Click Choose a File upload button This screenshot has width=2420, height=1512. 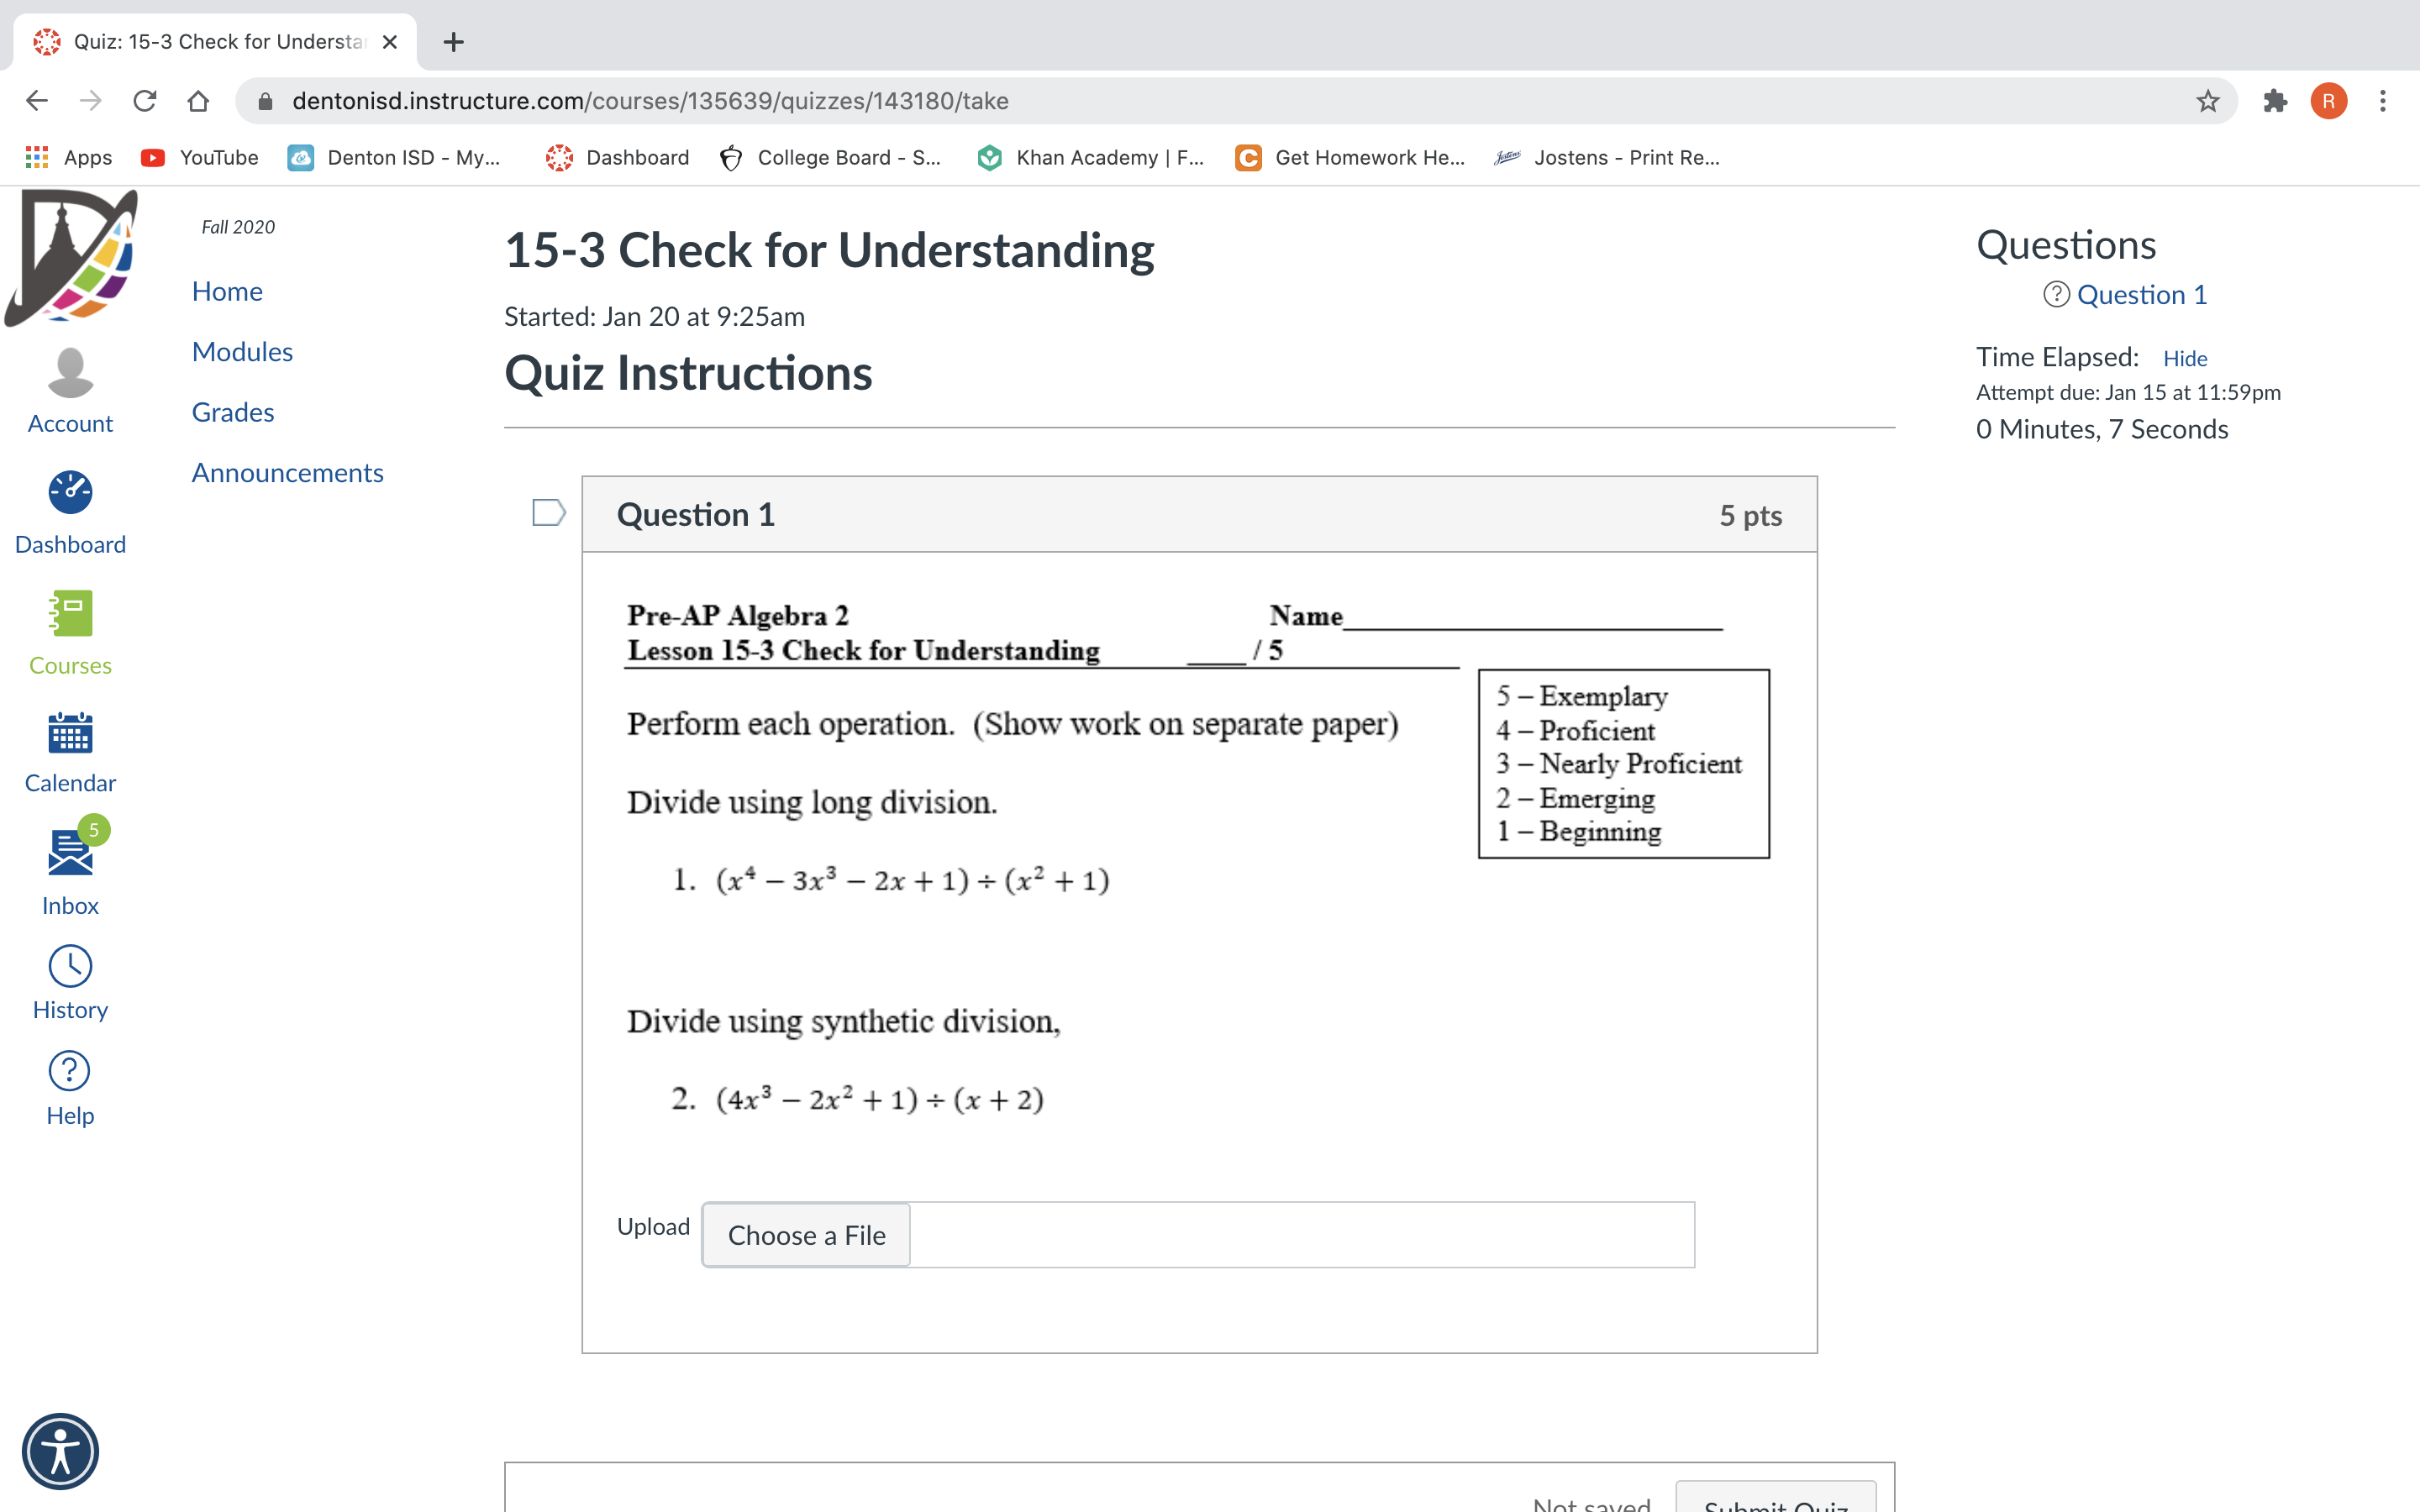click(806, 1235)
